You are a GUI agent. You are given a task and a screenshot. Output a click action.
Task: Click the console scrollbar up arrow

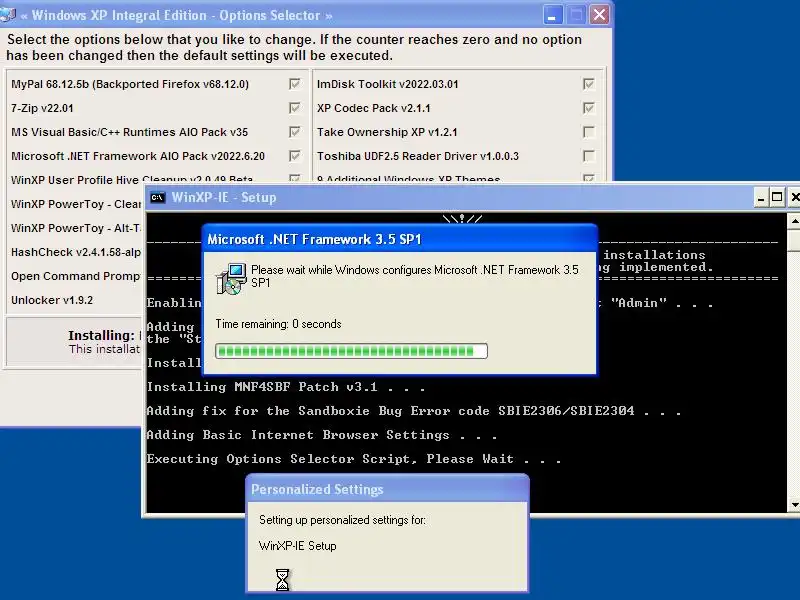point(794,220)
